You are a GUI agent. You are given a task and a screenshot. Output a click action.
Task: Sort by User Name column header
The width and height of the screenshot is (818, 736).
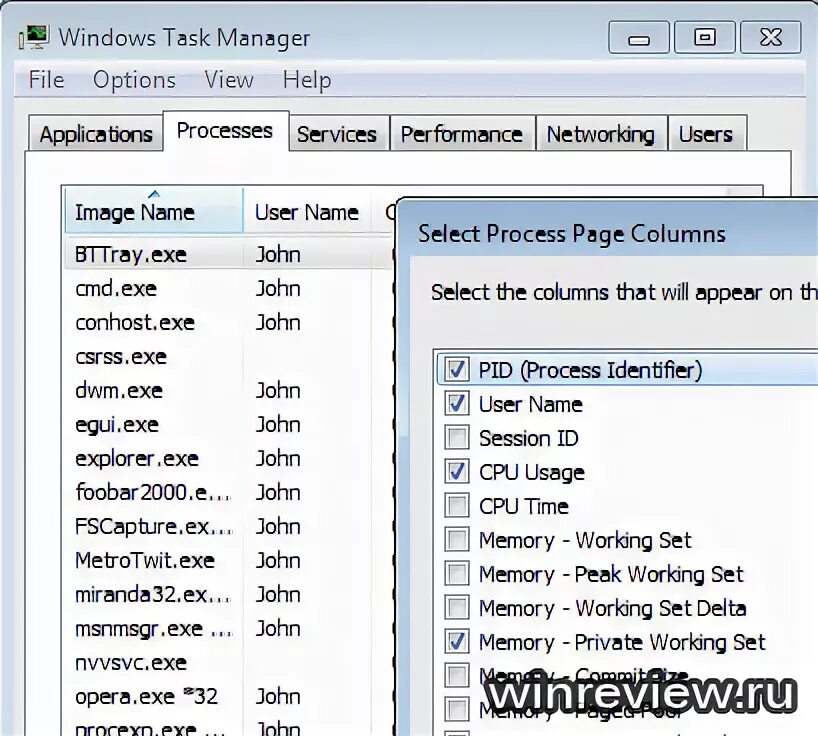coord(307,211)
